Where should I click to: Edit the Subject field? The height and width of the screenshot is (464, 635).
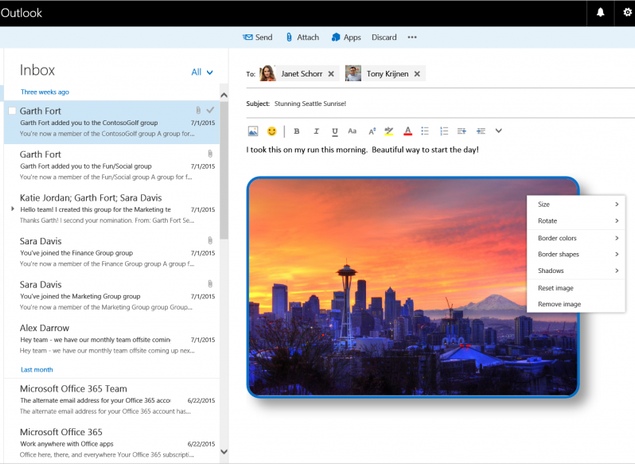(x=440, y=104)
